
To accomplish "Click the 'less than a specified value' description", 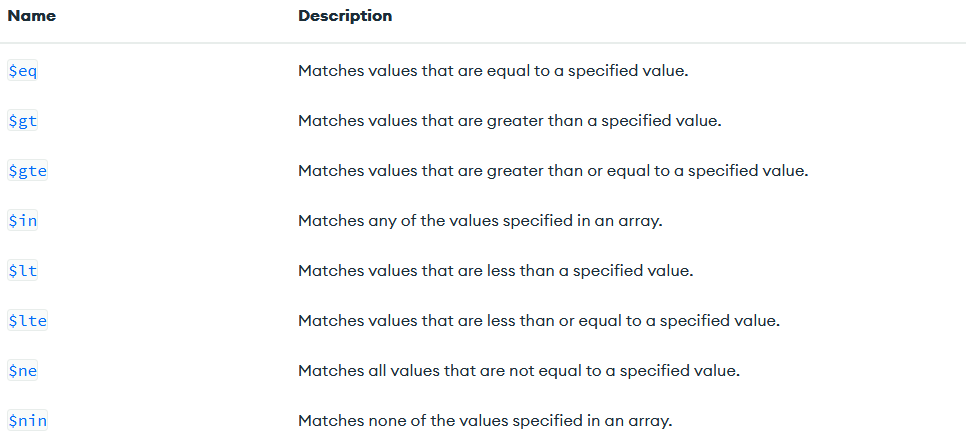I will (496, 271).
